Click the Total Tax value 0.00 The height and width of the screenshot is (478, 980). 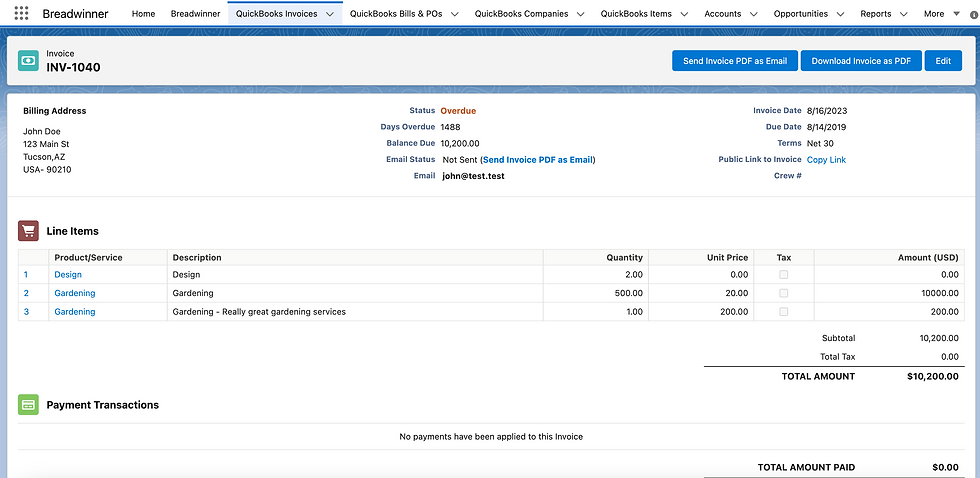pyautogui.click(x=949, y=357)
